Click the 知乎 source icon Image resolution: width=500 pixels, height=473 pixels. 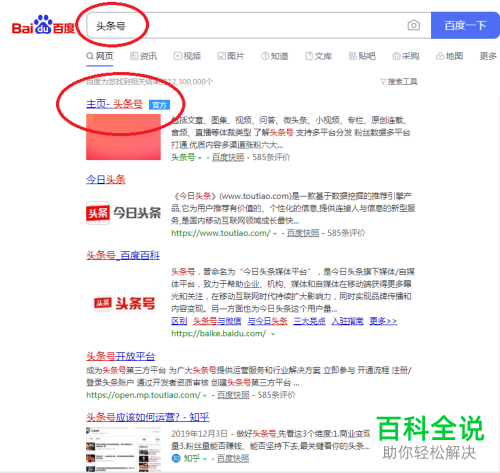click(x=176, y=458)
